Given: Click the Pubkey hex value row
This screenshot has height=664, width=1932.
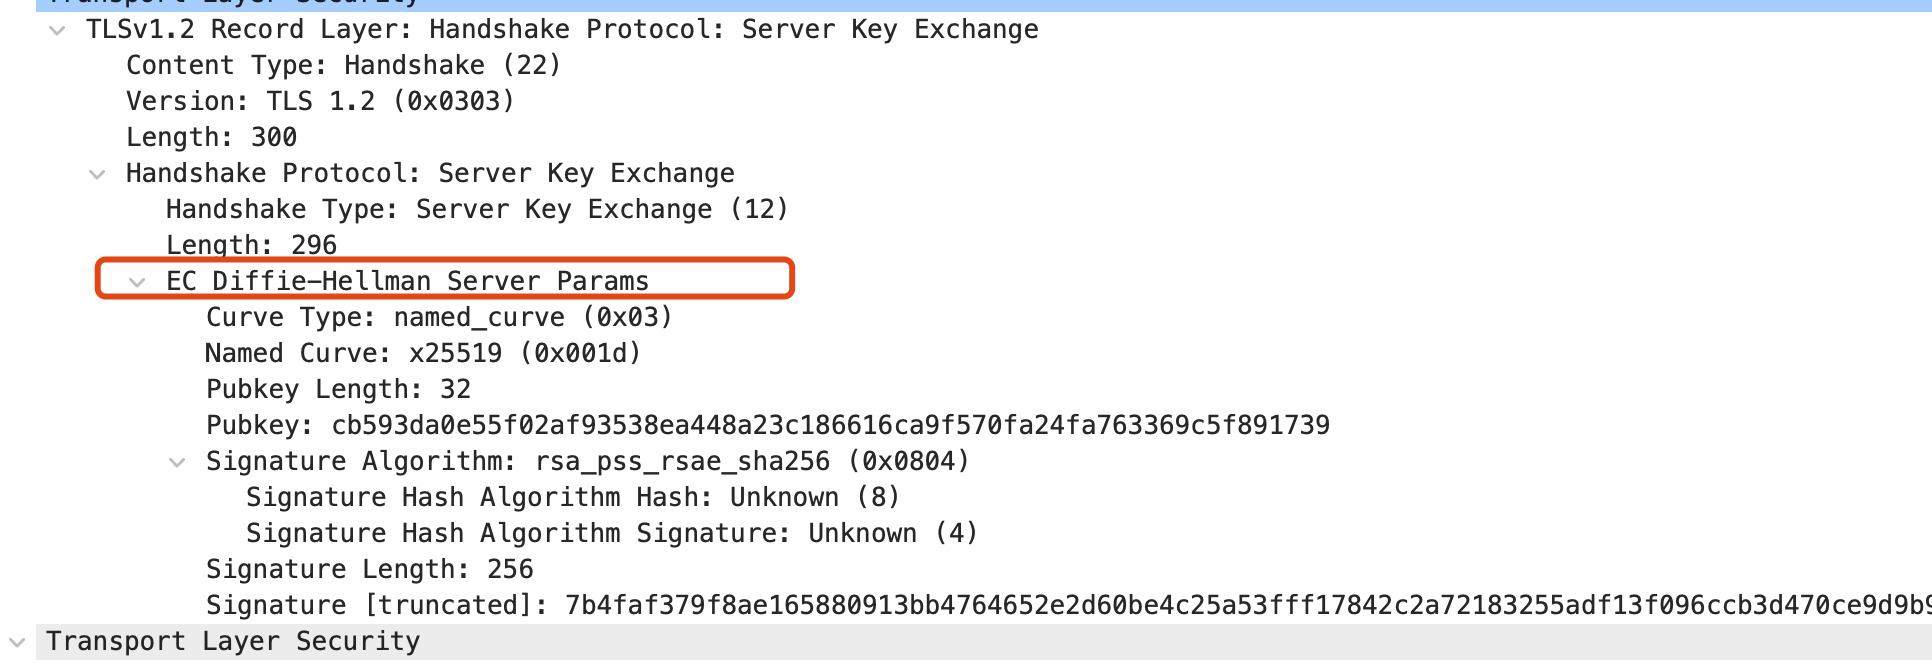Looking at the screenshot, I should [x=767, y=426].
